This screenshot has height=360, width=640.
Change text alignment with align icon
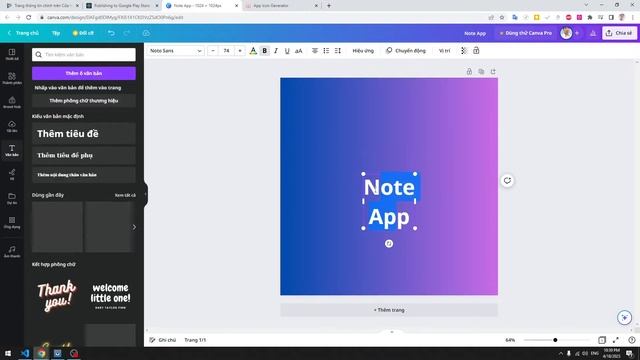click(x=315, y=51)
